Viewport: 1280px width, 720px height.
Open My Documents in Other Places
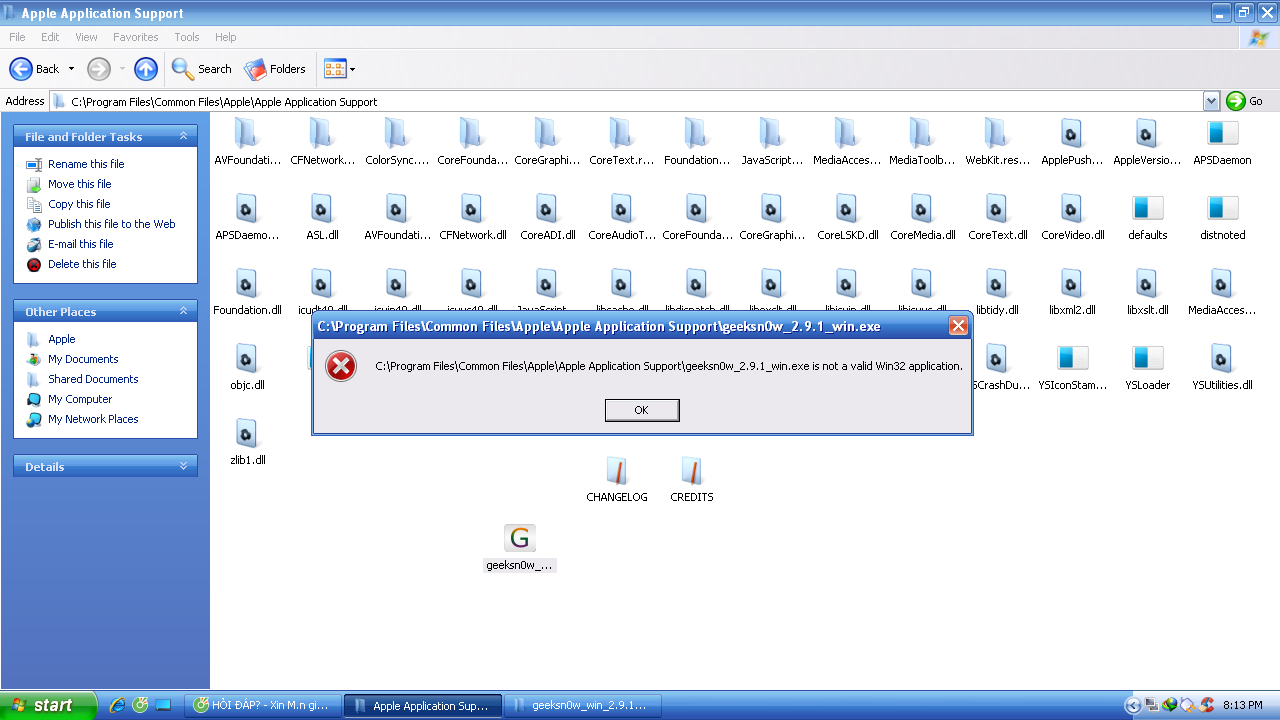[83, 359]
